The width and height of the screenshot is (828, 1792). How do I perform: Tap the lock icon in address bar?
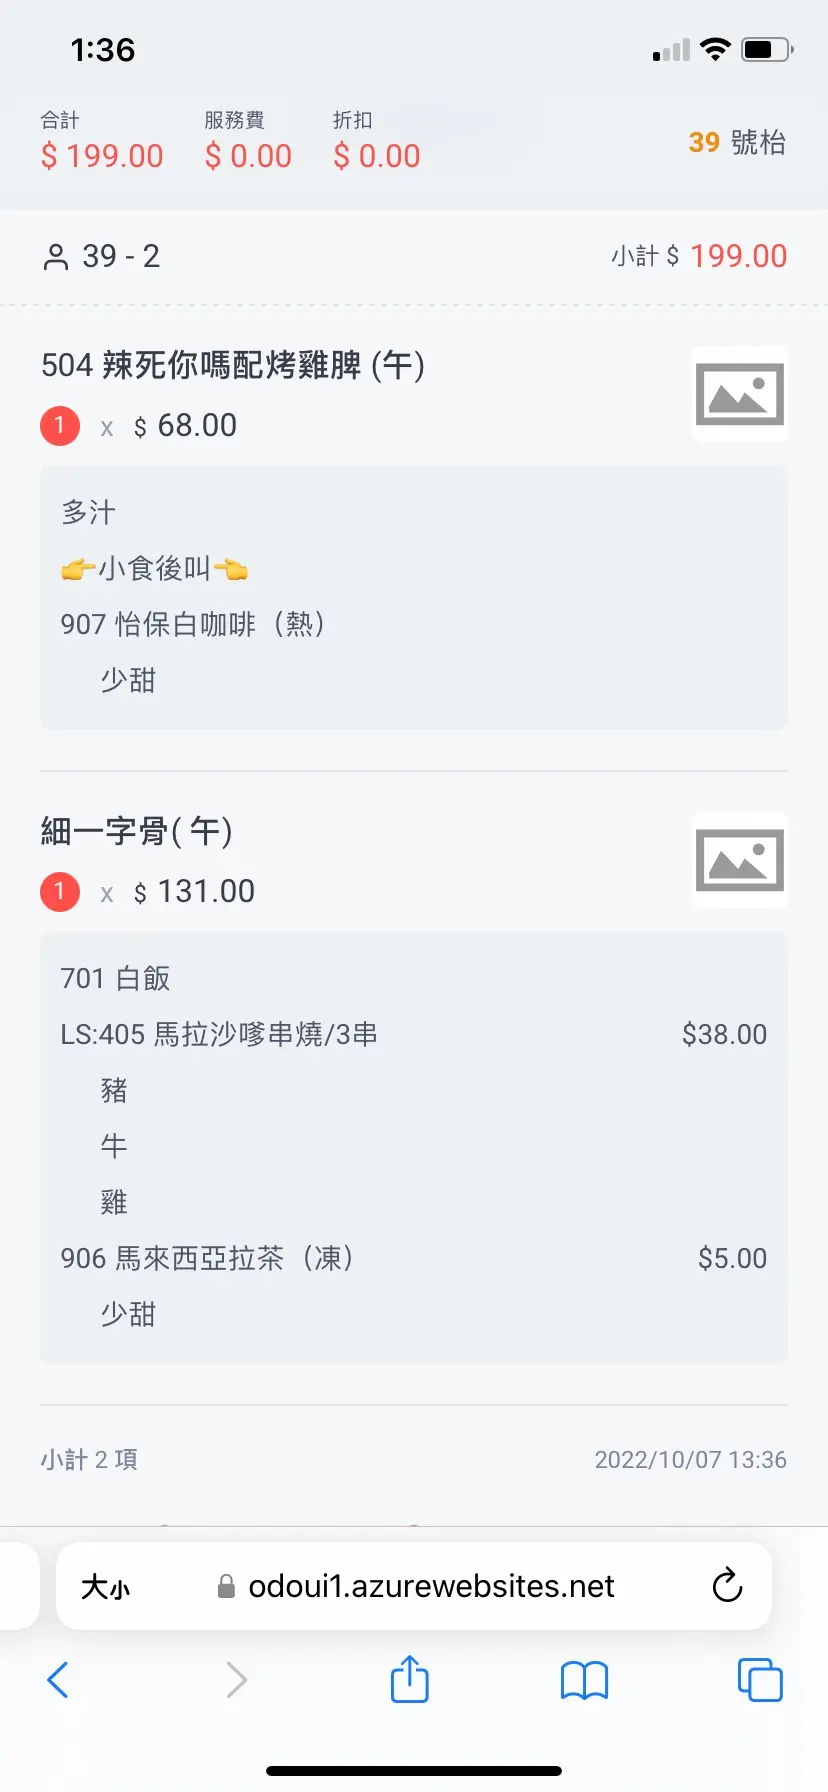(227, 1586)
